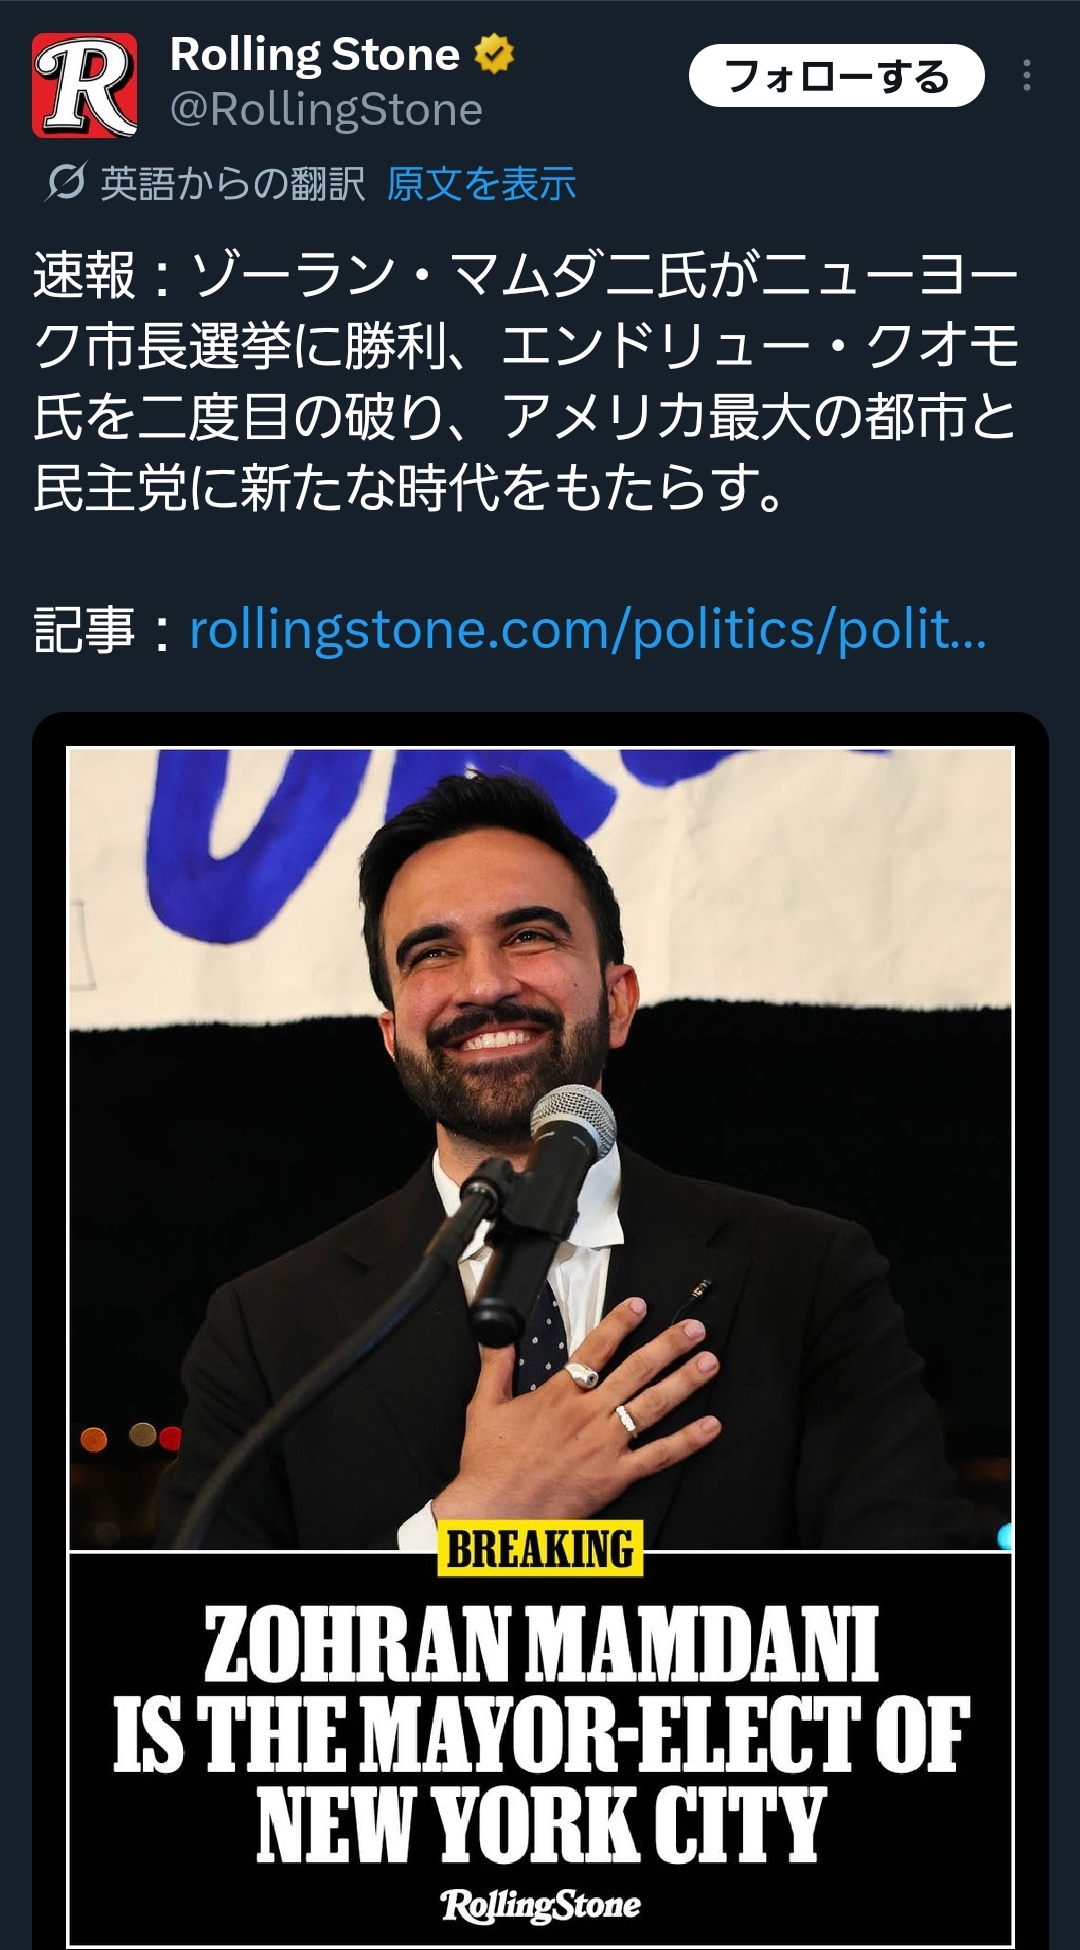This screenshot has height=1950, width=1080.
Task: Tap the translated tweet text starting 速報
Action: tap(526, 381)
